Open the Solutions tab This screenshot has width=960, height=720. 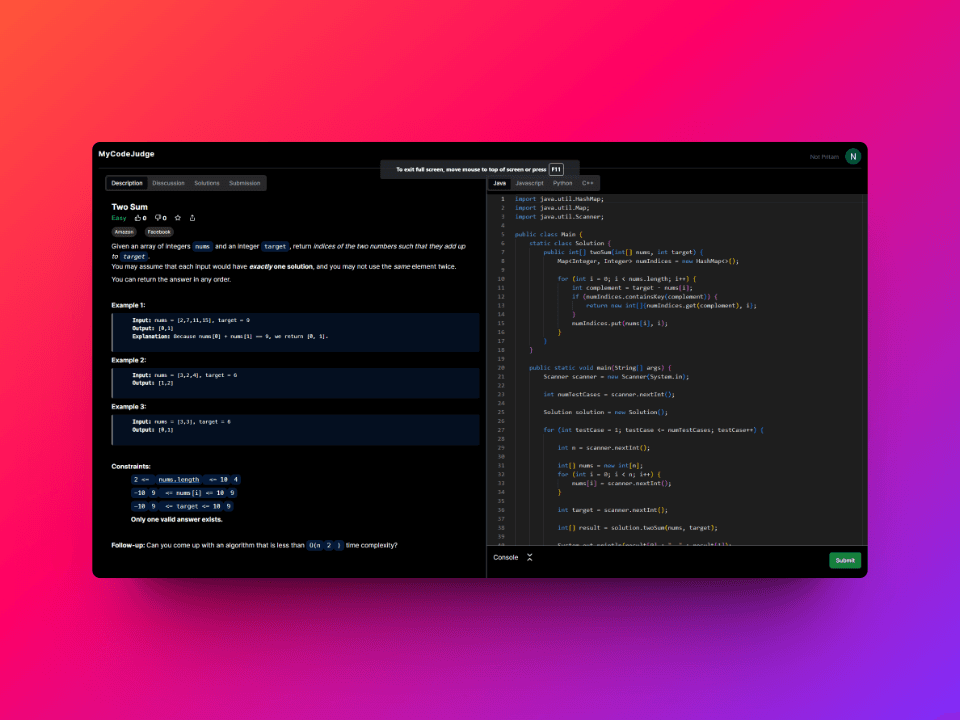(x=207, y=184)
